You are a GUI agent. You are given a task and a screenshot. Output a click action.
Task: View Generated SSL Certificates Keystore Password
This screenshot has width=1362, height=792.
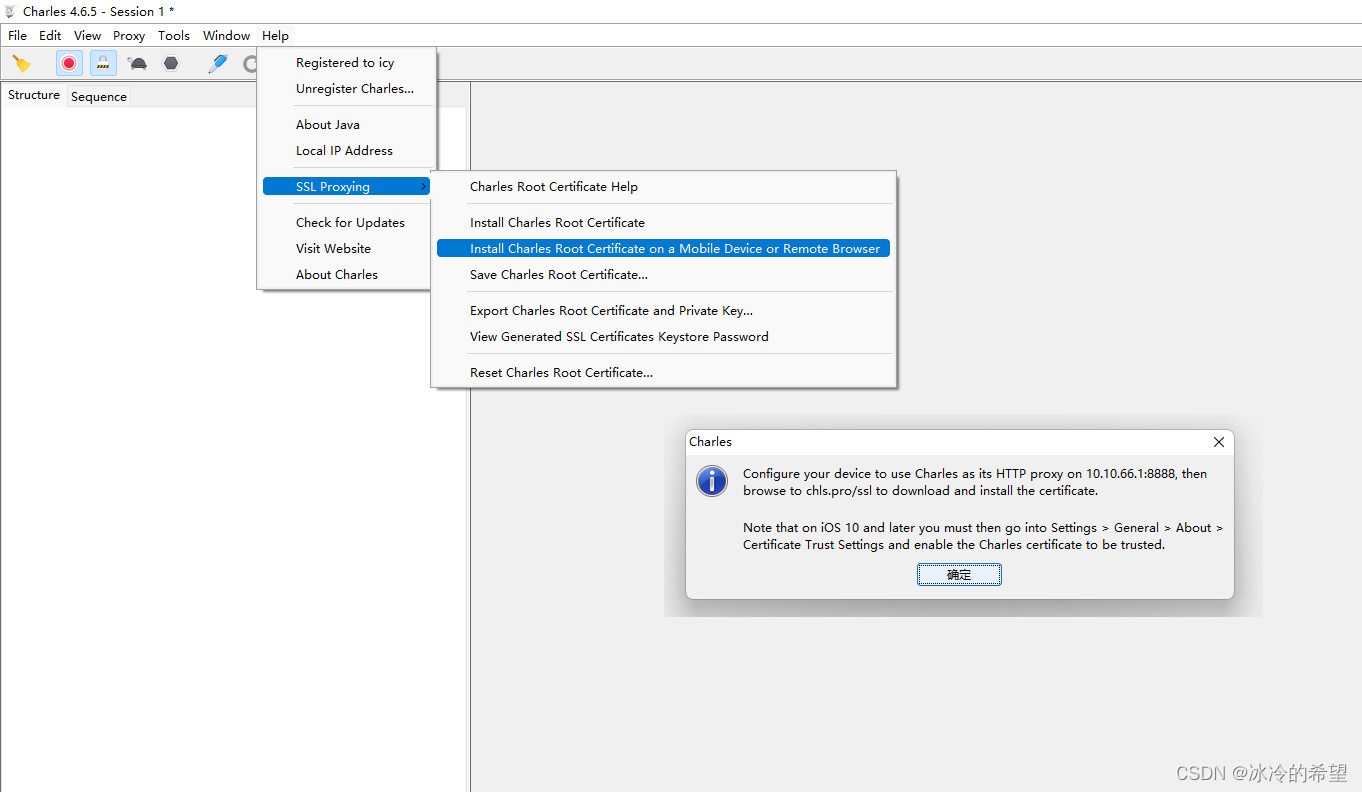click(664, 336)
